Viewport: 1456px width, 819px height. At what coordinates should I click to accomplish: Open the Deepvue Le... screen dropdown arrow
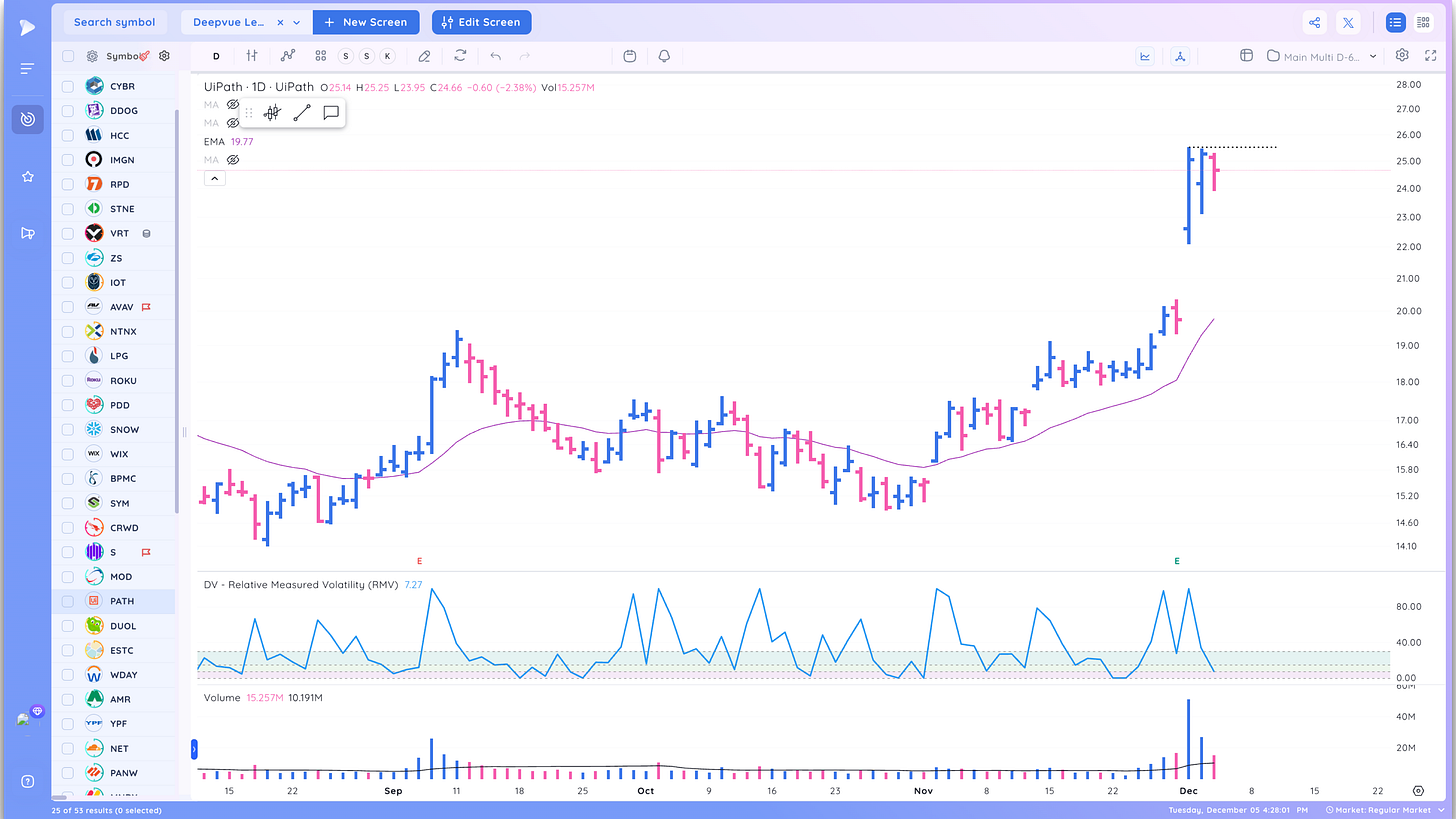[297, 22]
